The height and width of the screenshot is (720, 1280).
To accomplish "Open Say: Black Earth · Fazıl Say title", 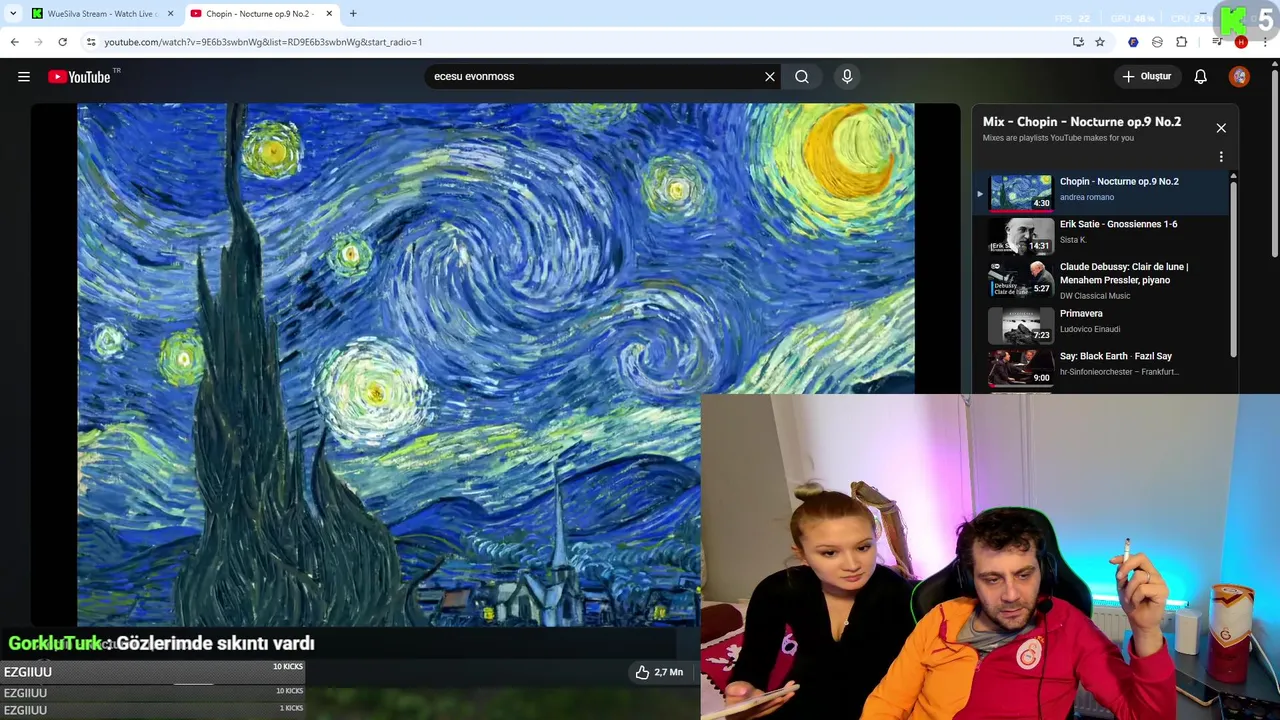I will [x=1115, y=356].
